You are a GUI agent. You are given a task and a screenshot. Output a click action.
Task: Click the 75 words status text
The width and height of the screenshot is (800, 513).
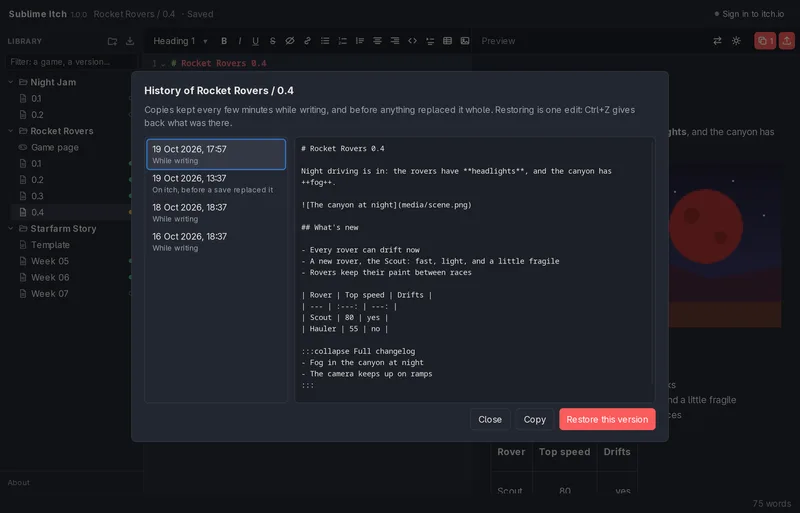click(x=771, y=503)
